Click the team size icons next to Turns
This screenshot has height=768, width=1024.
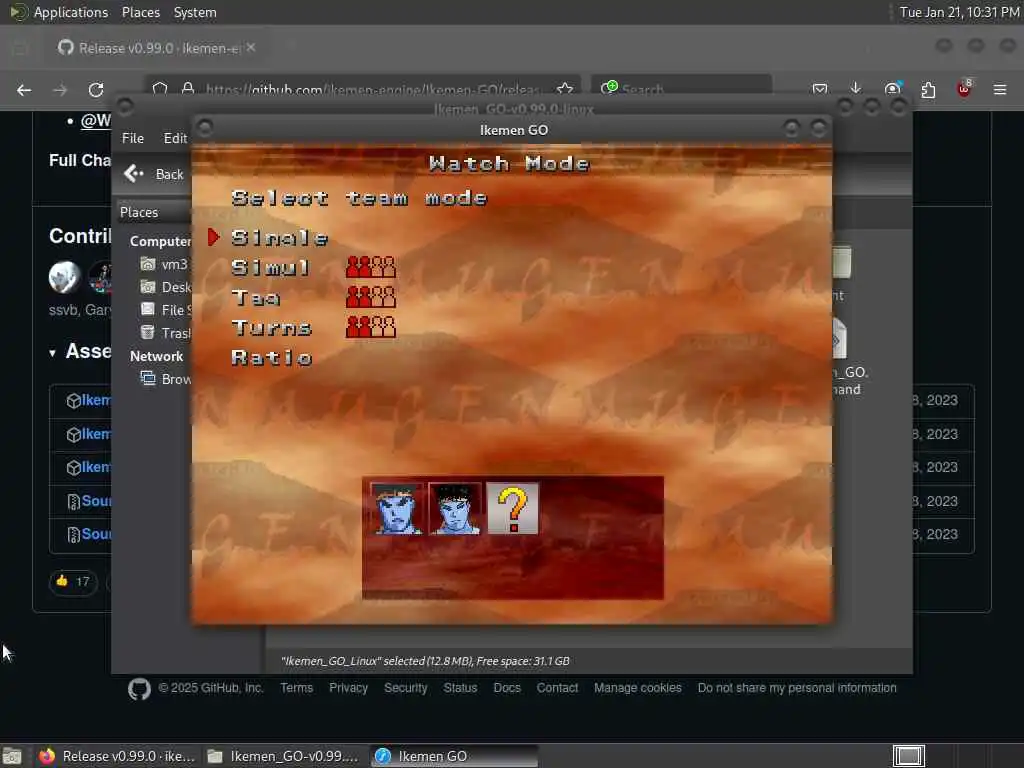pos(370,327)
